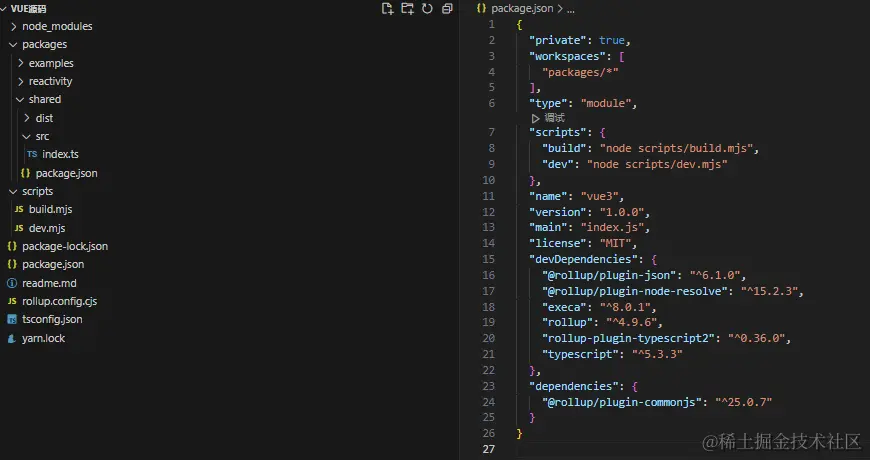Click the "MIT" license value
This screenshot has width=870, height=460.
(x=615, y=243)
